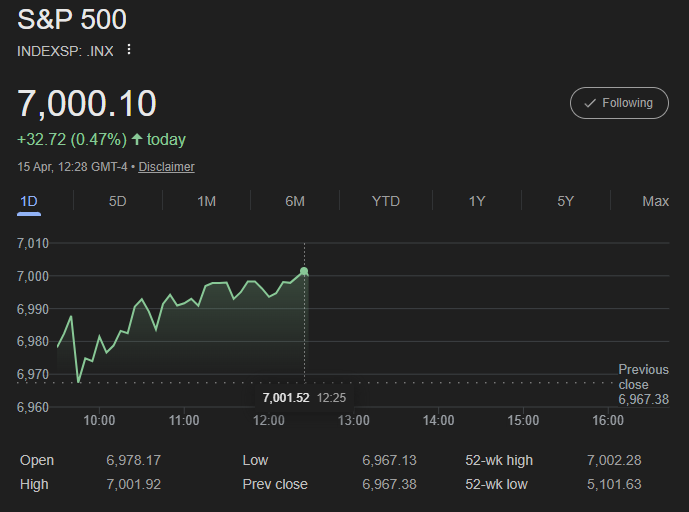Switch to the 5Y range tab
The height and width of the screenshot is (512, 689).
[566, 201]
